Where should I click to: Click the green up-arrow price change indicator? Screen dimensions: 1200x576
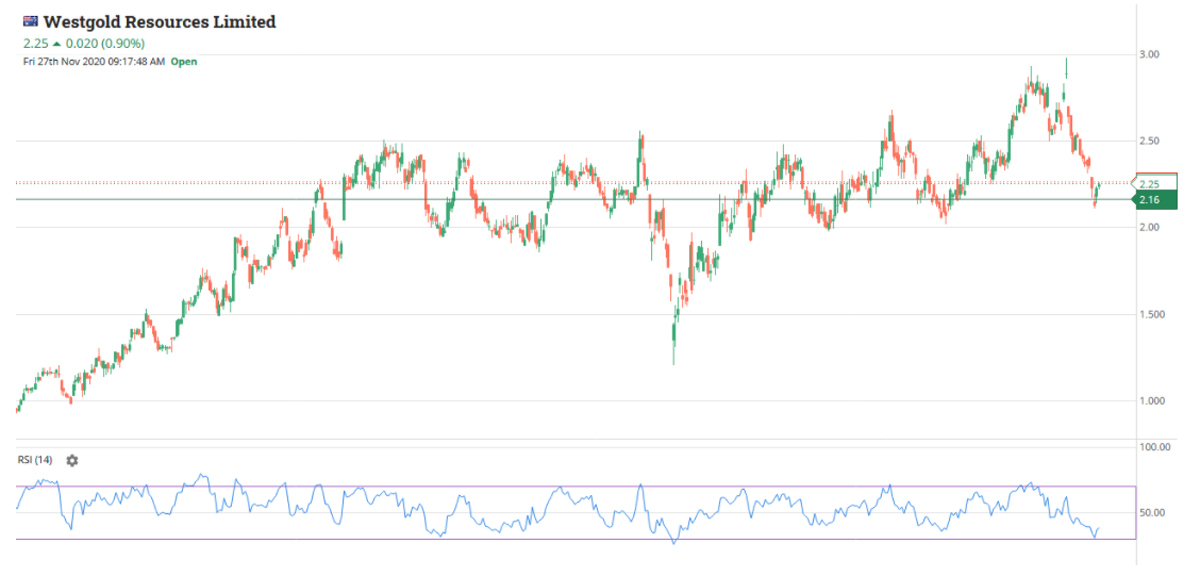point(57,44)
